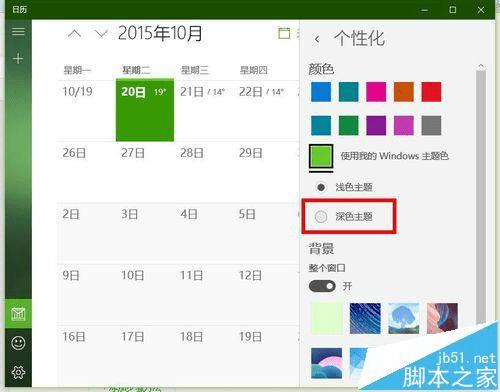Go to next month with down arrow
500x392 pixels.
(x=101, y=33)
